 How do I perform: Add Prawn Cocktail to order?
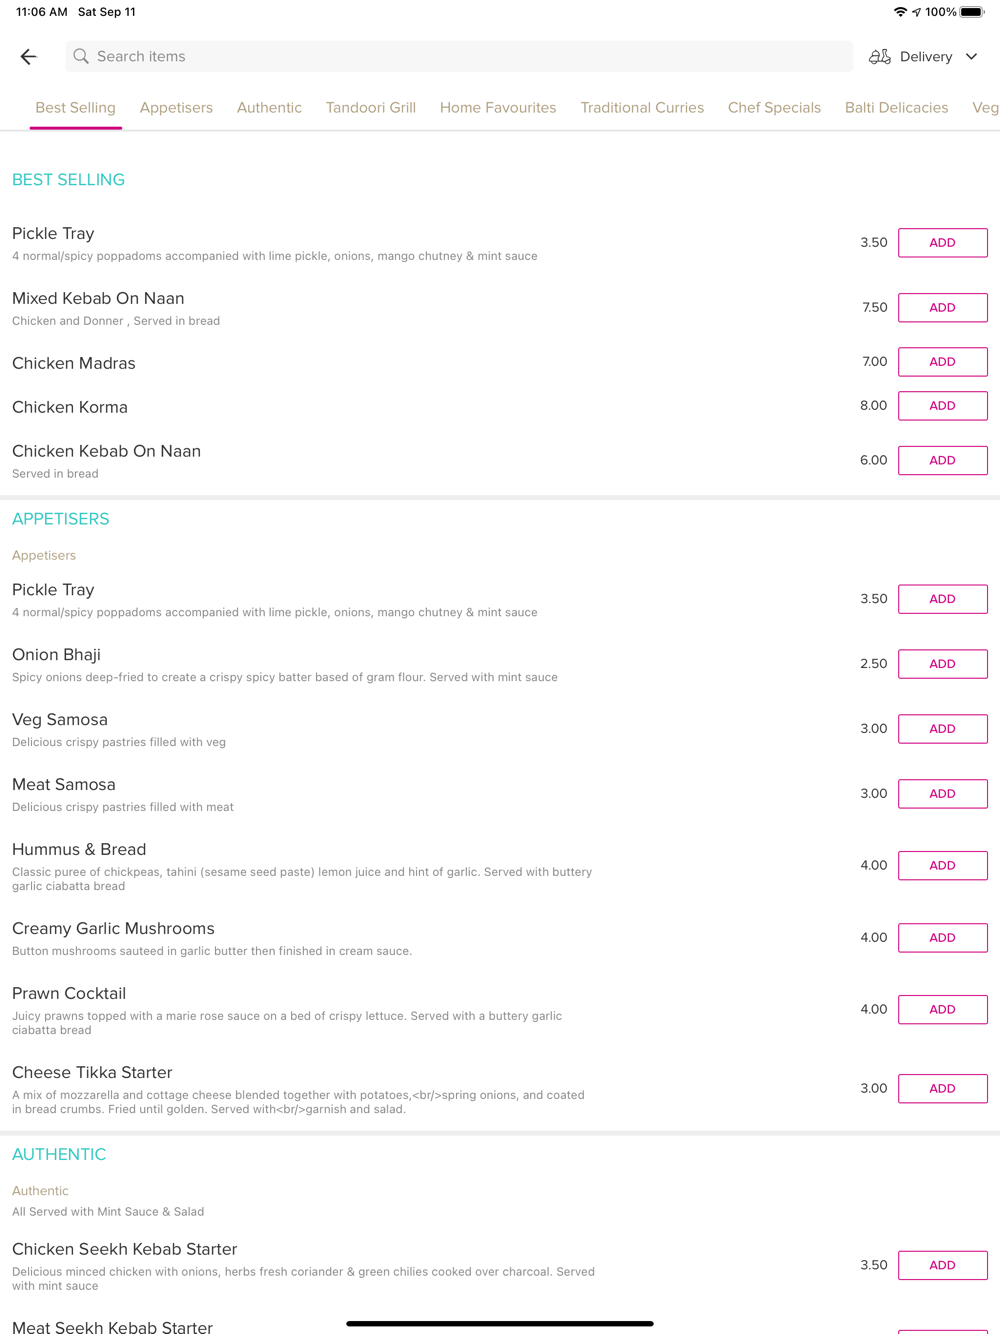click(942, 1010)
